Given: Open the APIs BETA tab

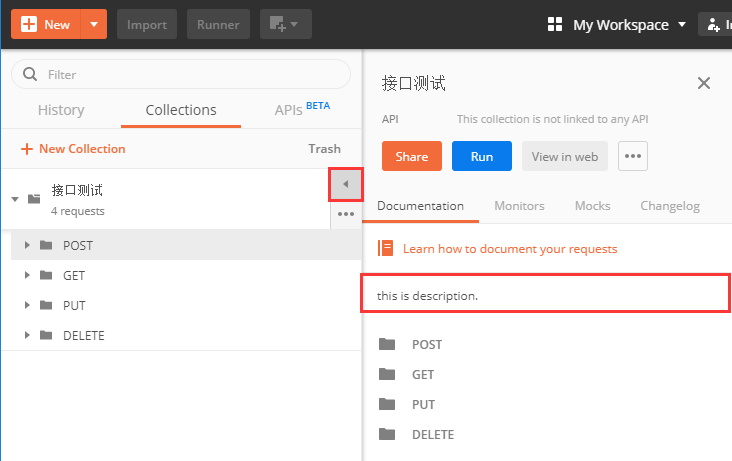Looking at the screenshot, I should click(302, 109).
